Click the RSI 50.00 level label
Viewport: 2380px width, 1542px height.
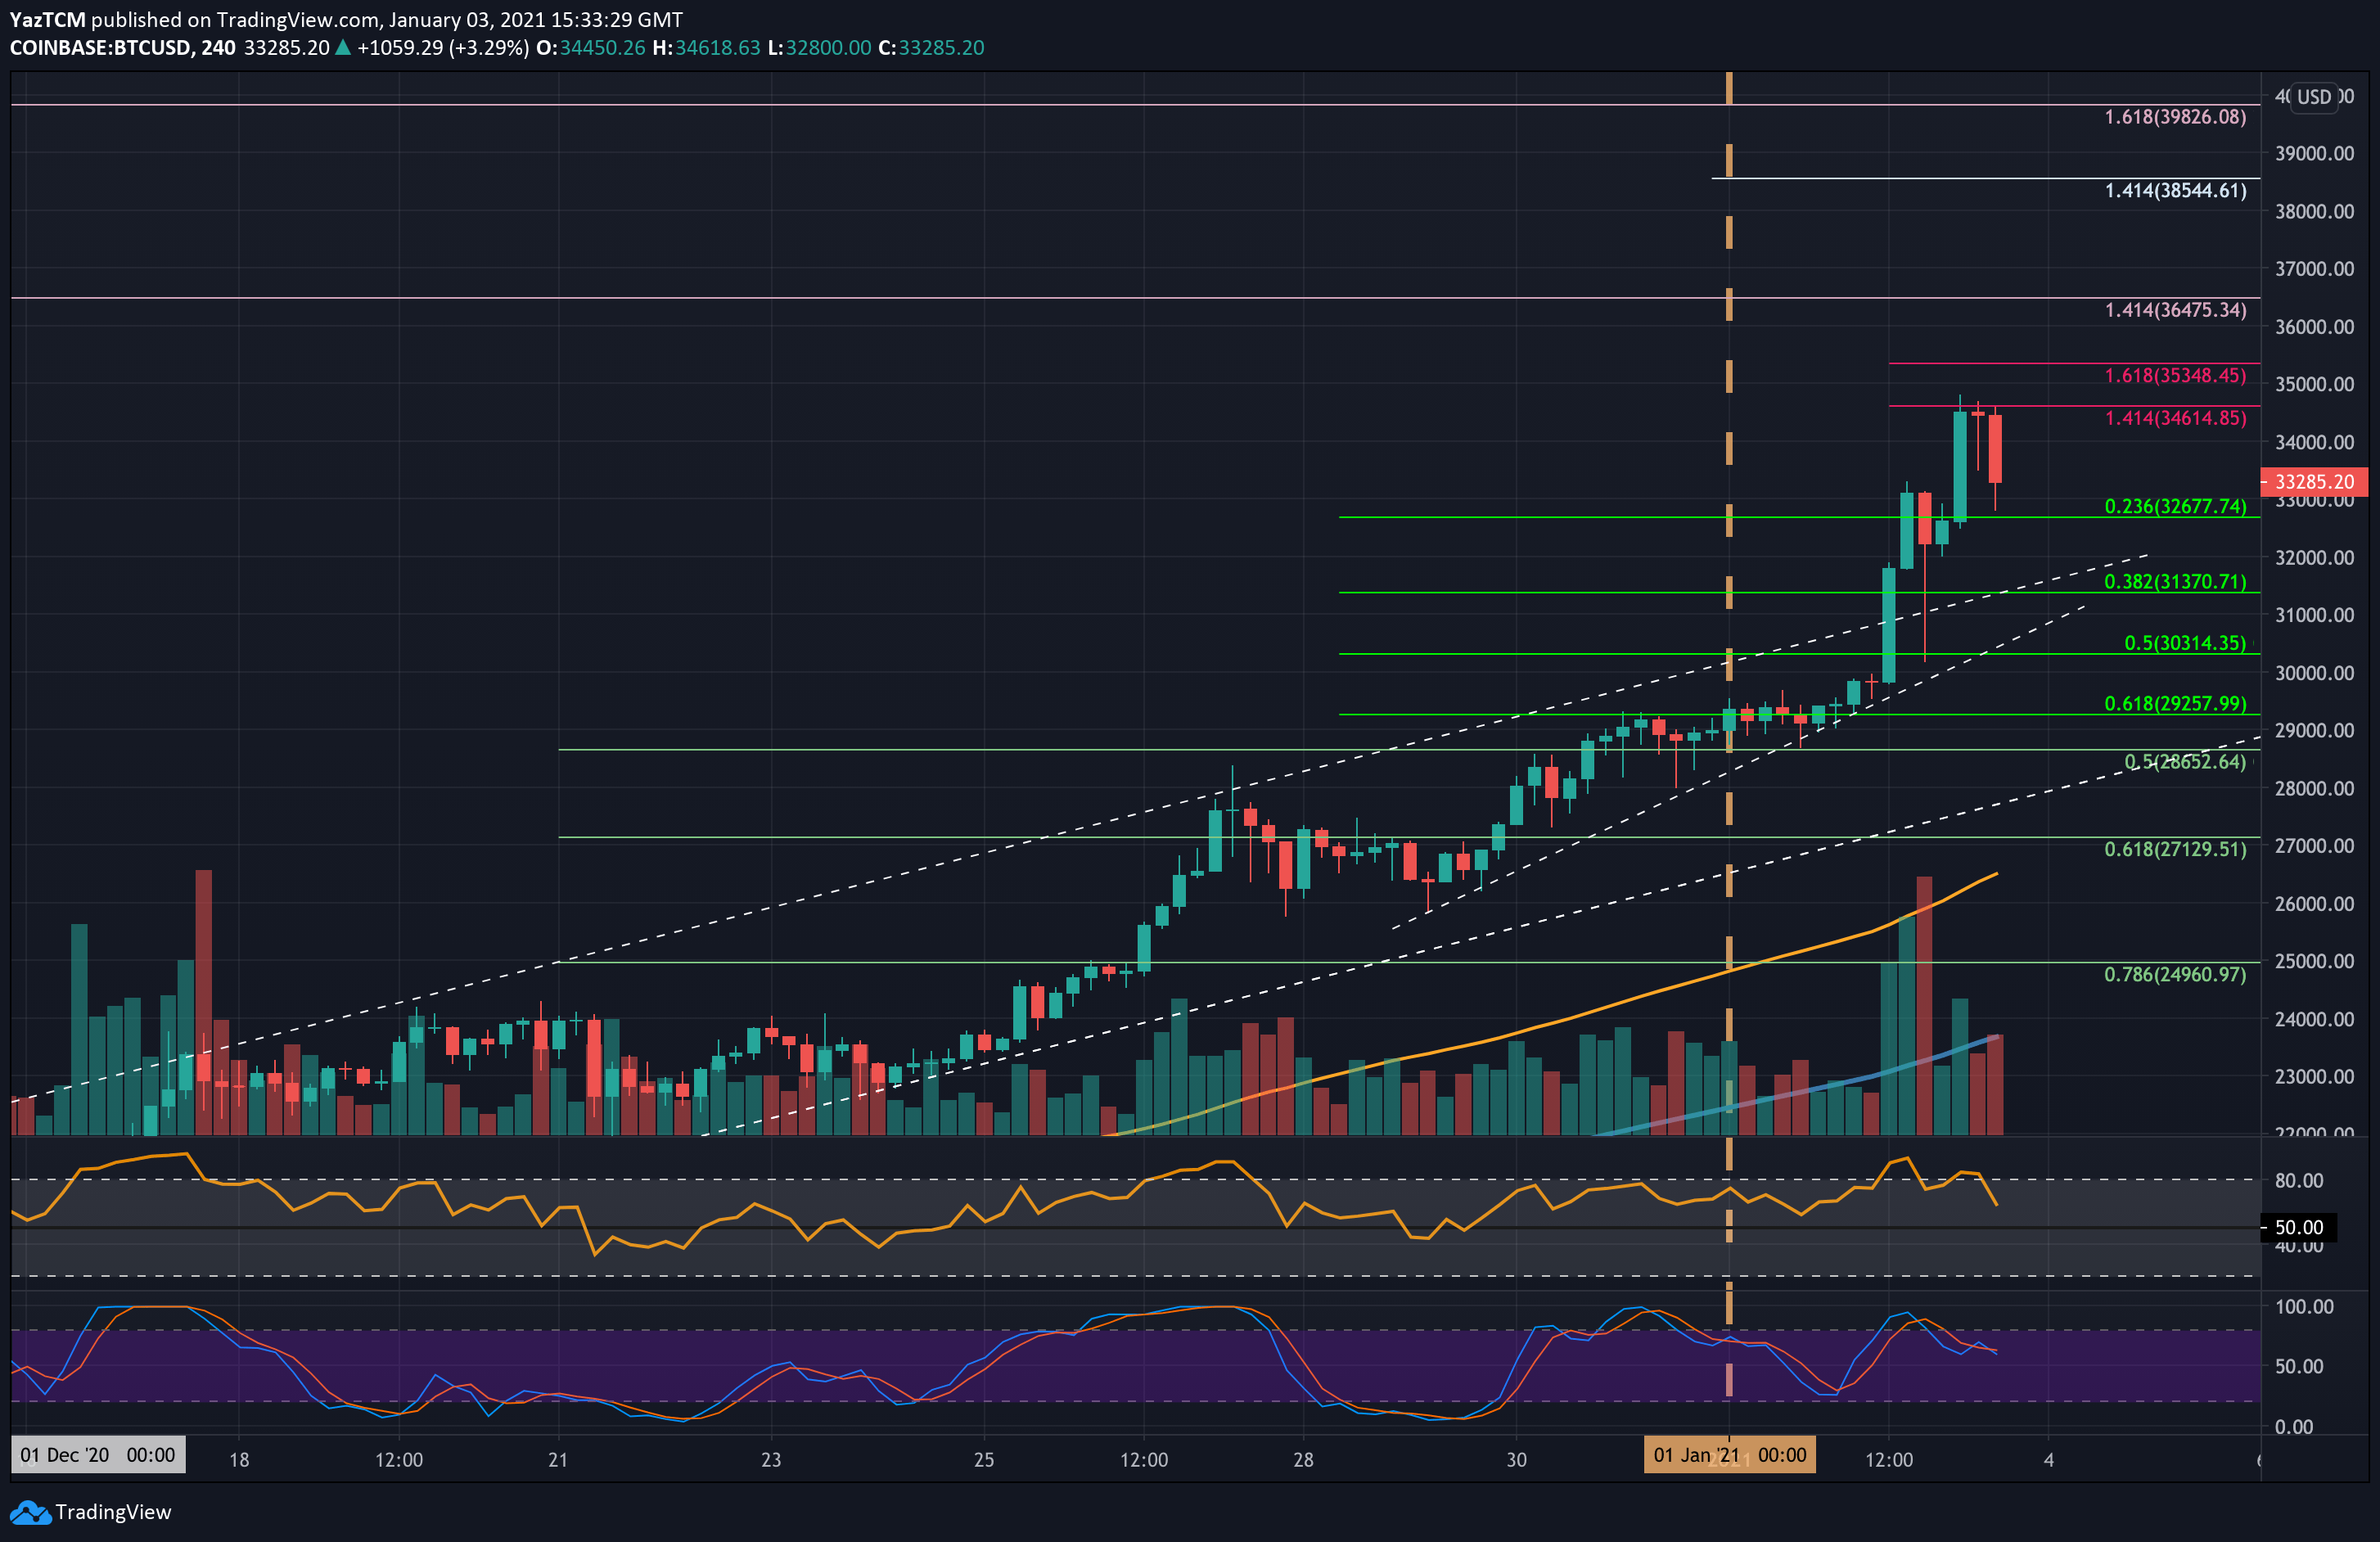click(2299, 1227)
